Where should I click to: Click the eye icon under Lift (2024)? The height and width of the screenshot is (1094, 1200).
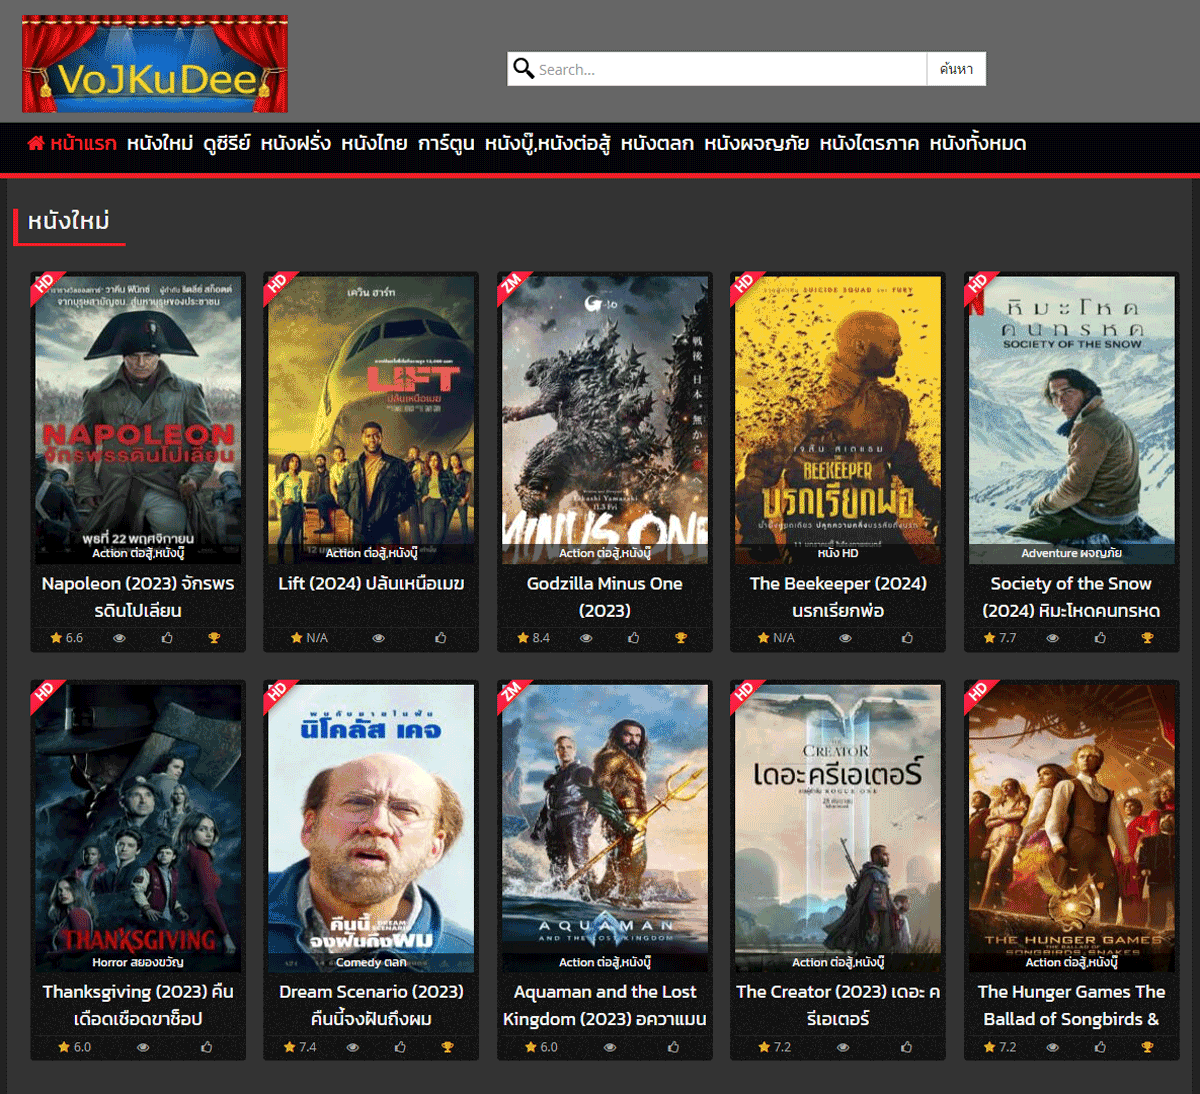pyautogui.click(x=378, y=638)
